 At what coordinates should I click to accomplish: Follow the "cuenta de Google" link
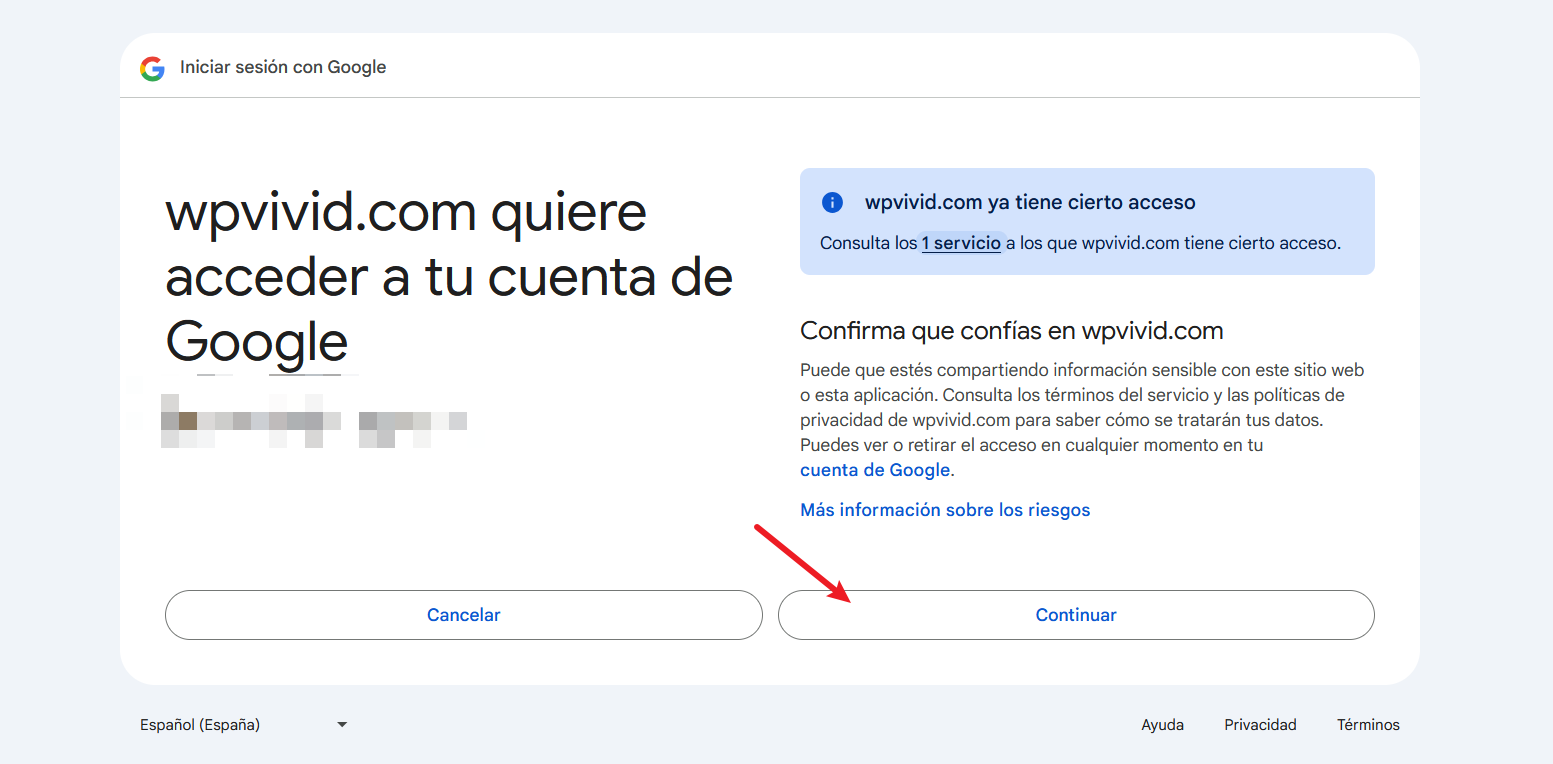(875, 470)
